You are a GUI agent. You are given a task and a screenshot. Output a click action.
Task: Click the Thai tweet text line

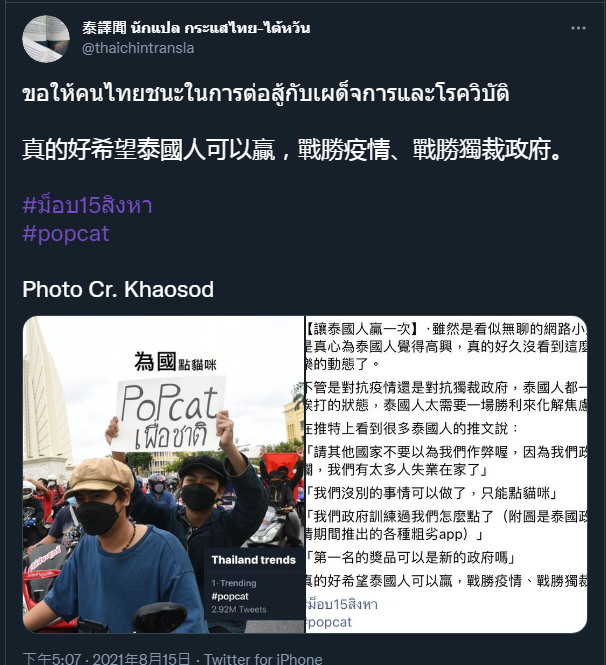point(266,93)
